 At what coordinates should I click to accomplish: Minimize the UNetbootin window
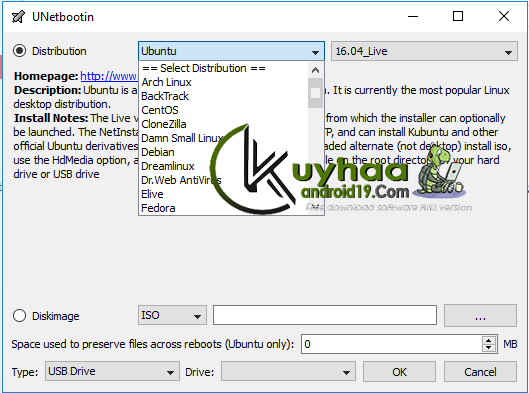(x=413, y=16)
